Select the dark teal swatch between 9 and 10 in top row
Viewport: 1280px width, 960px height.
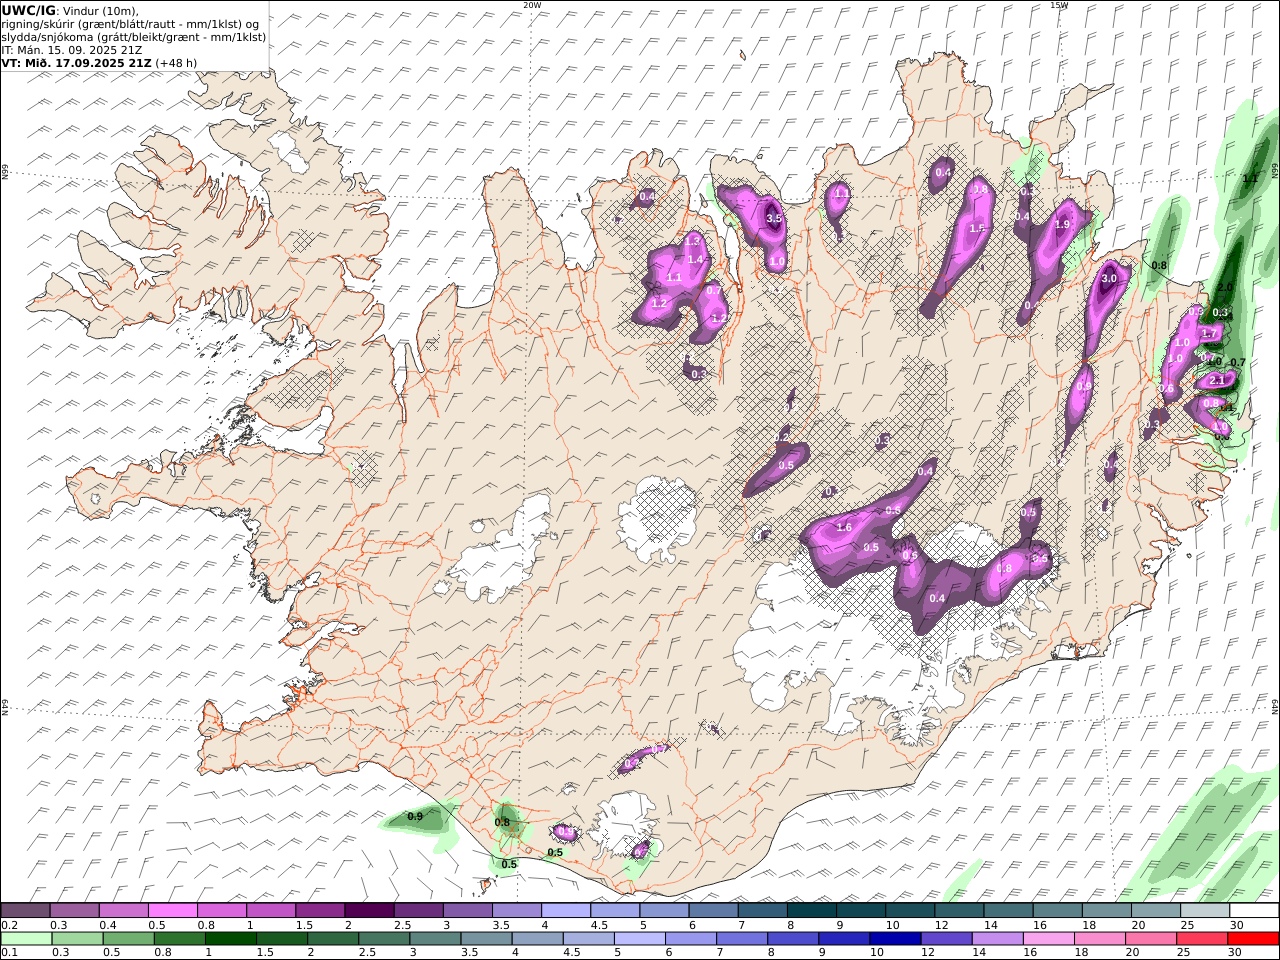[x=861, y=911]
